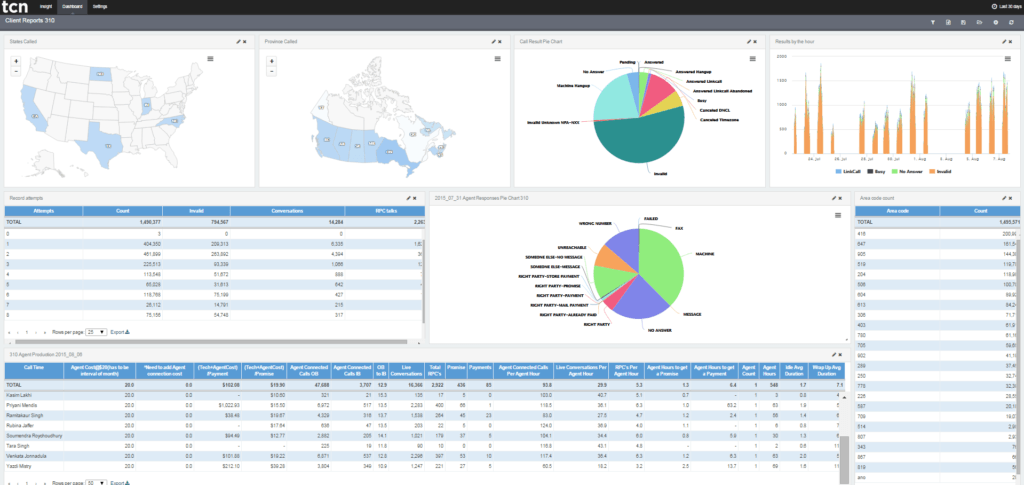
Task: Edit the Call Result Pie Chart panel
Action: pyautogui.click(x=749, y=41)
